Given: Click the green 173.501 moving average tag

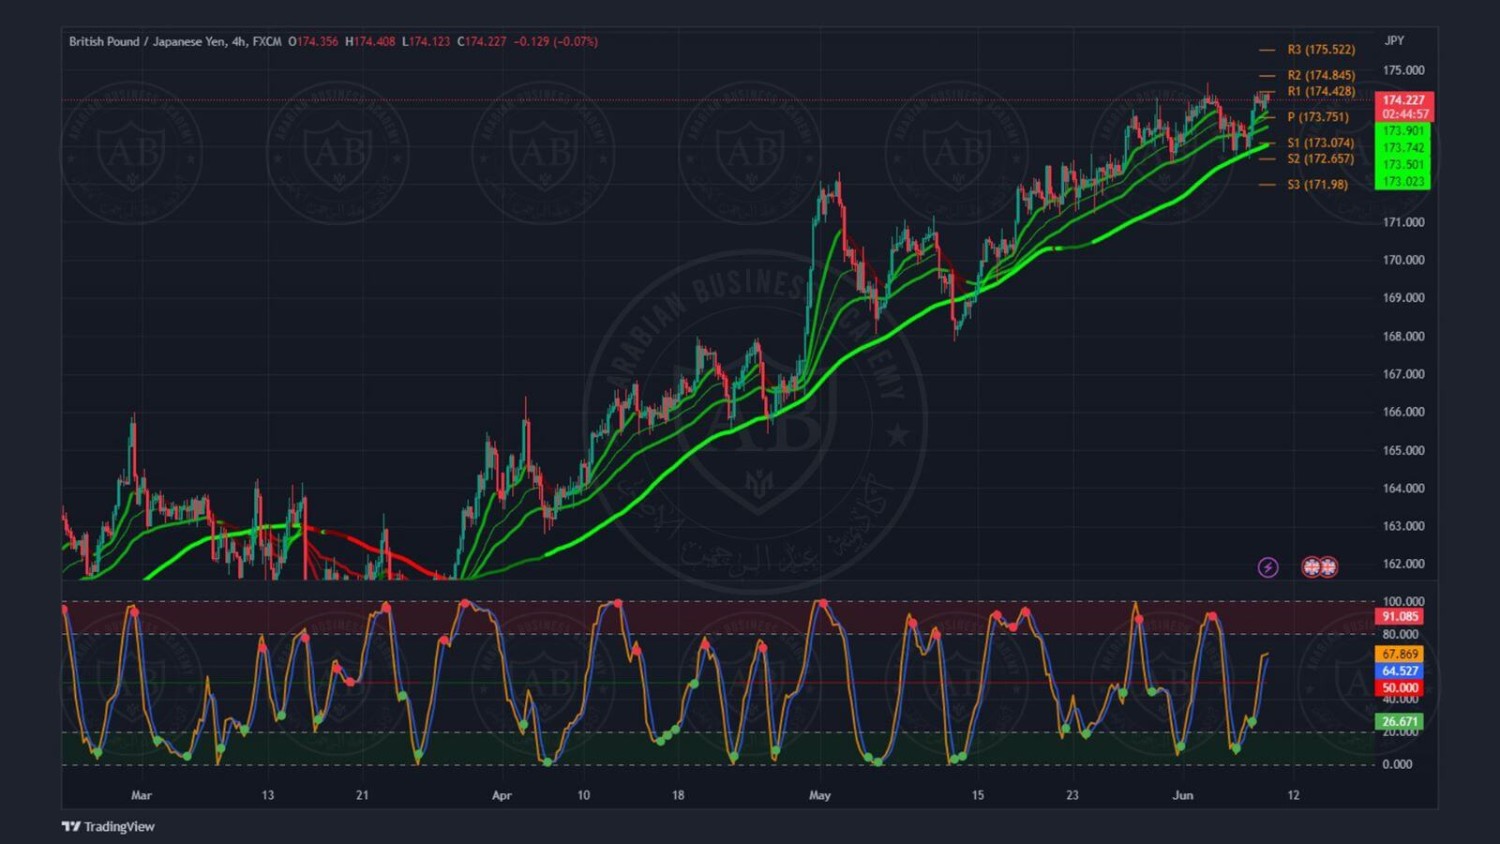Looking at the screenshot, I should point(1403,165).
